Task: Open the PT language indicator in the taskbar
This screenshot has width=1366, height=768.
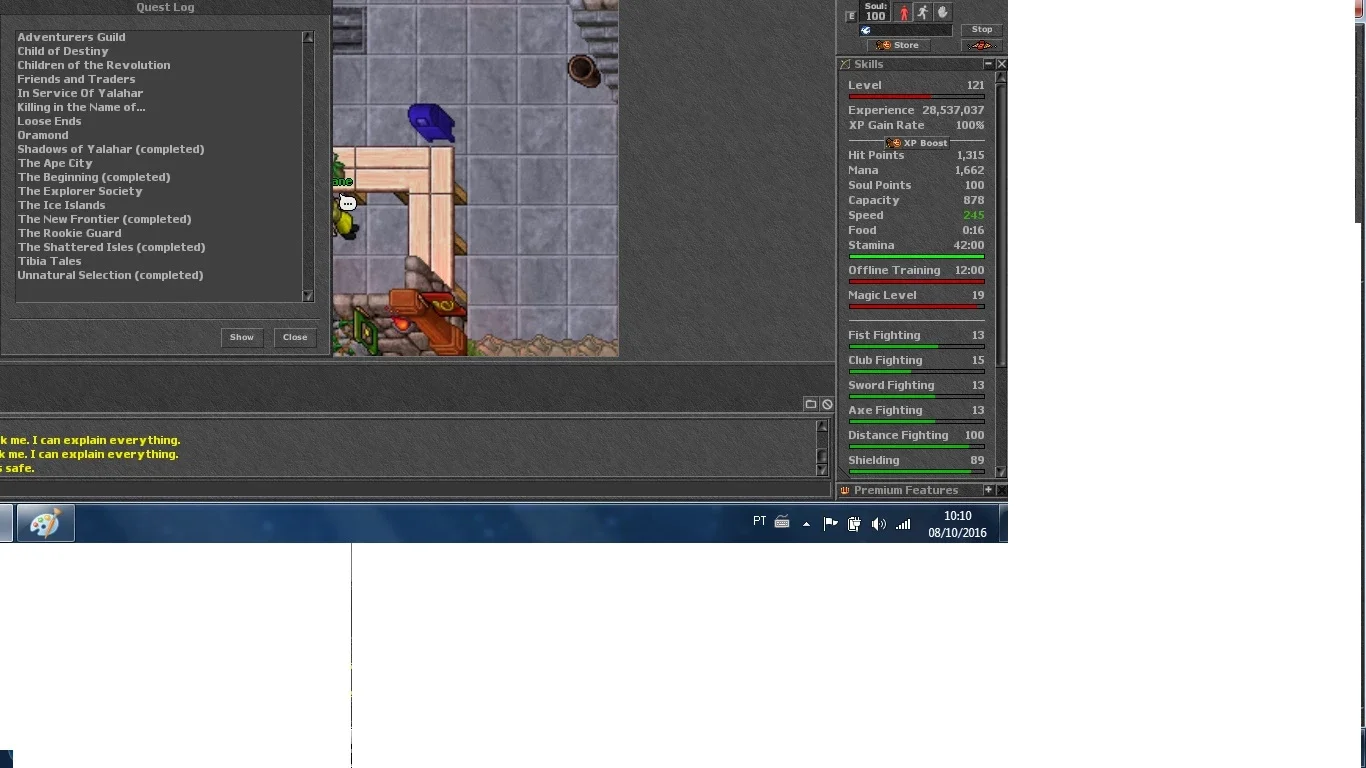Action: 759,521
